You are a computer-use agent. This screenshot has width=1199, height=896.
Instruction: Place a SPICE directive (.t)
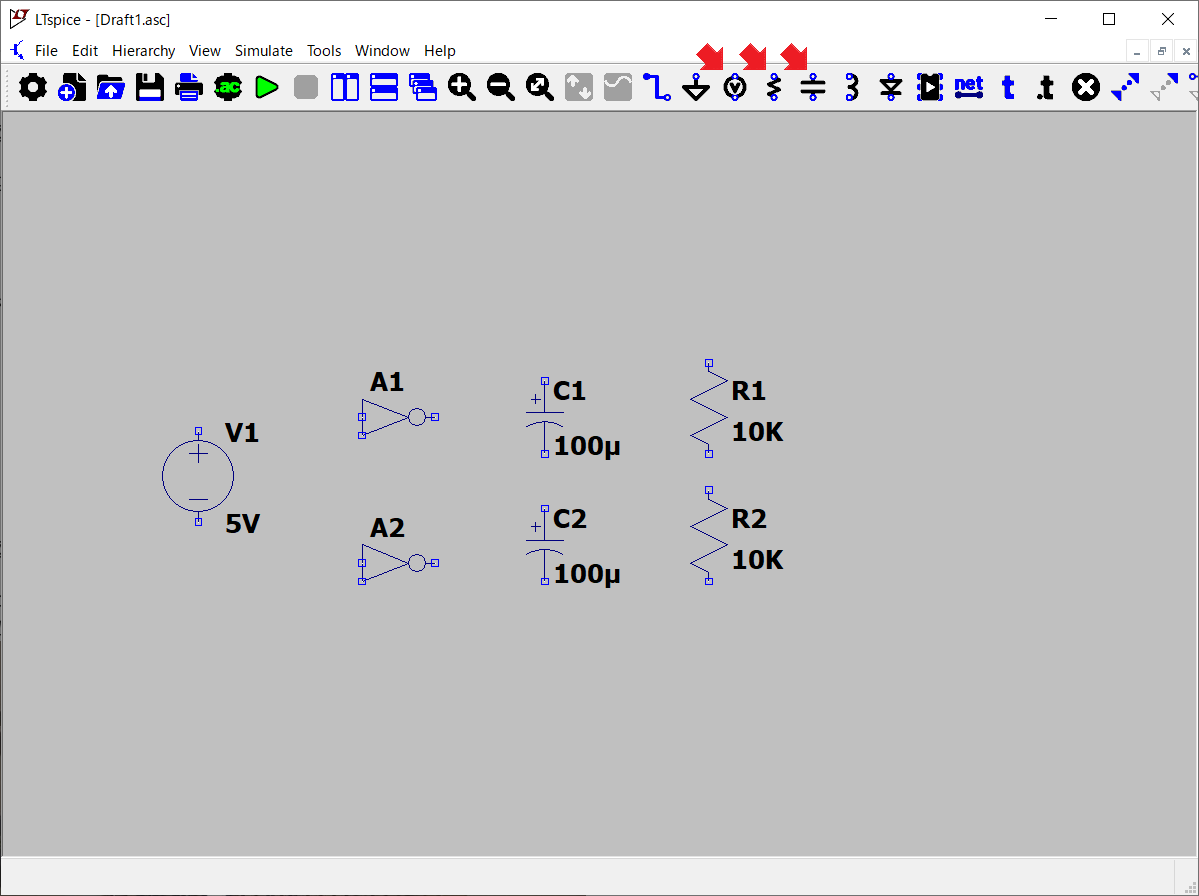click(x=1045, y=88)
